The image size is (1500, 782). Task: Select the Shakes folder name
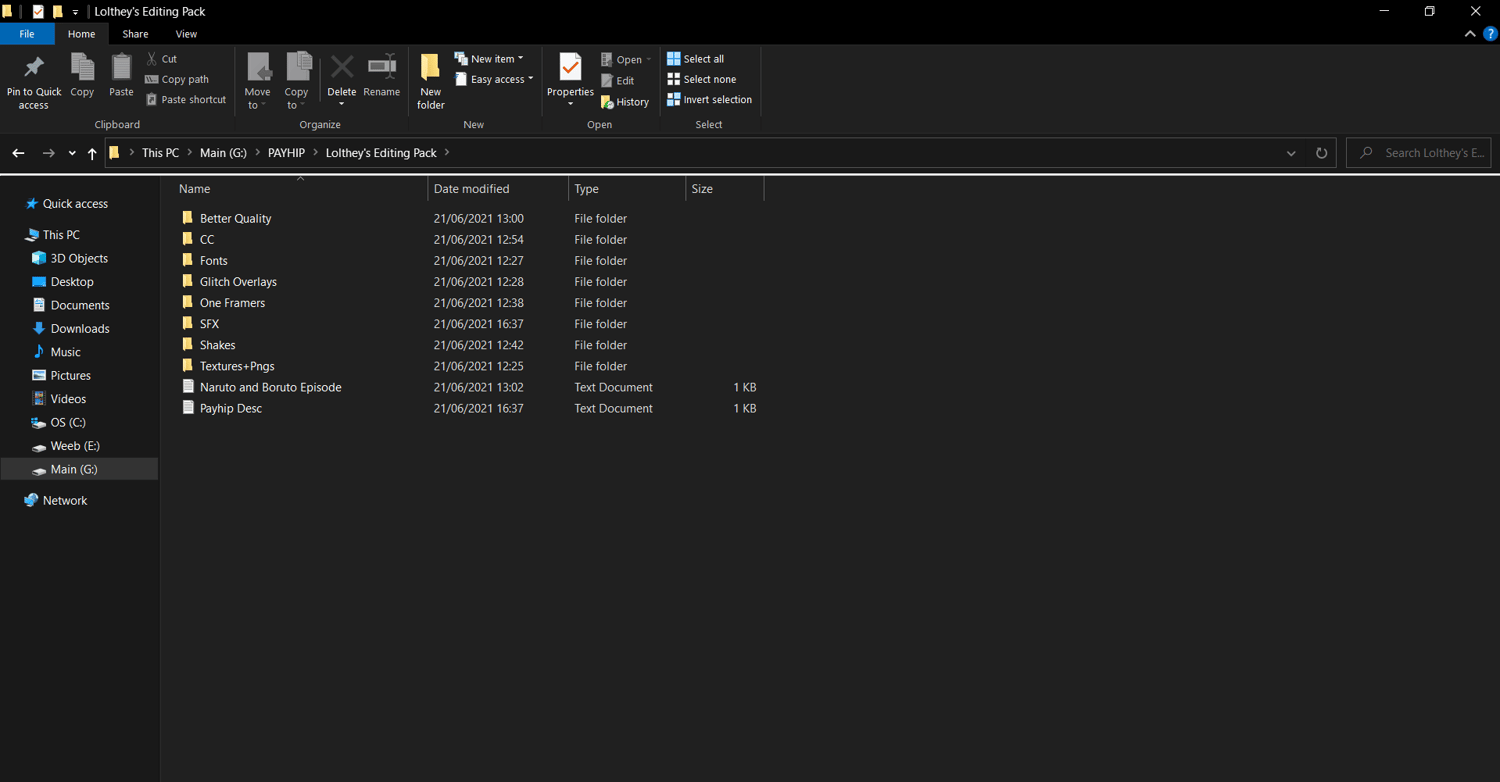[x=217, y=345]
